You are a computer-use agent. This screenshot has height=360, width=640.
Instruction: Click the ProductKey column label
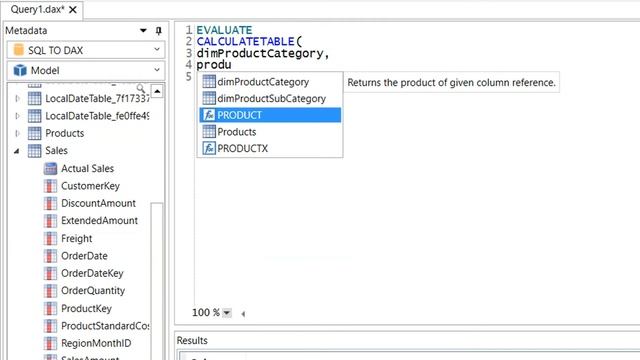pos(86,309)
